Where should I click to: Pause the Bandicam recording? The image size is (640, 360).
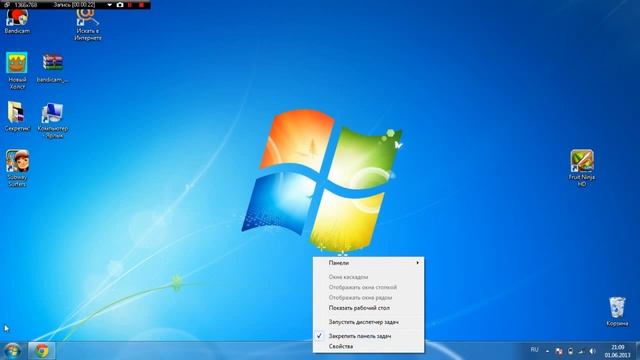tap(130, 5)
